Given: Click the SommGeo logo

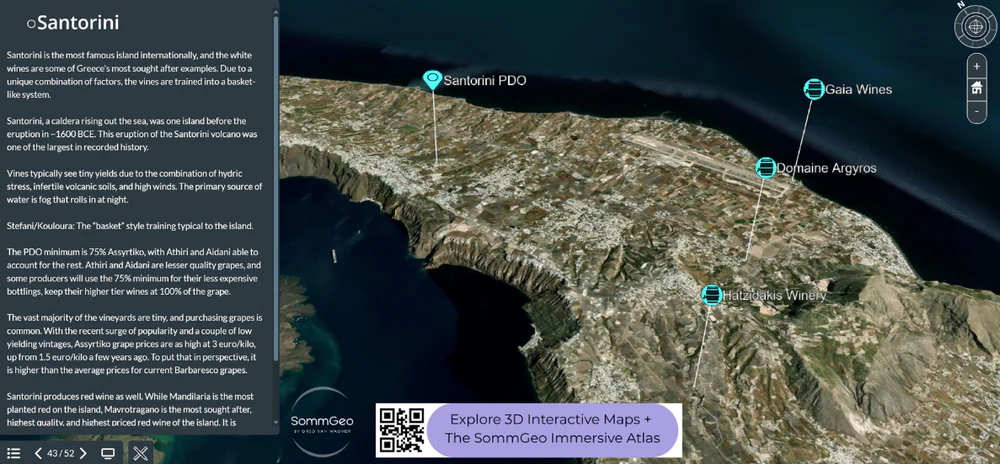Looking at the screenshot, I should 322,422.
